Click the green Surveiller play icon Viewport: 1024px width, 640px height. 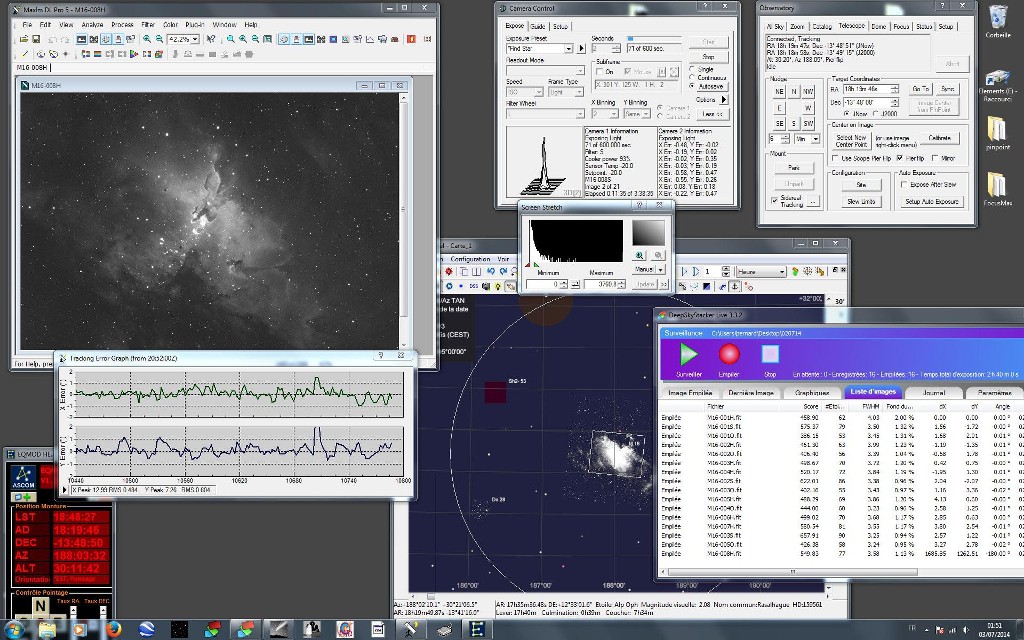point(688,354)
